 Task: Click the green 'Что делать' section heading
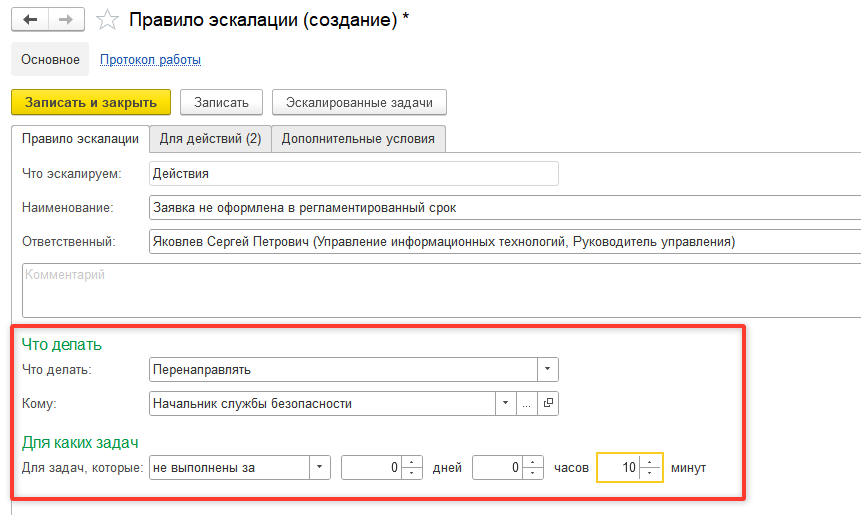62,345
